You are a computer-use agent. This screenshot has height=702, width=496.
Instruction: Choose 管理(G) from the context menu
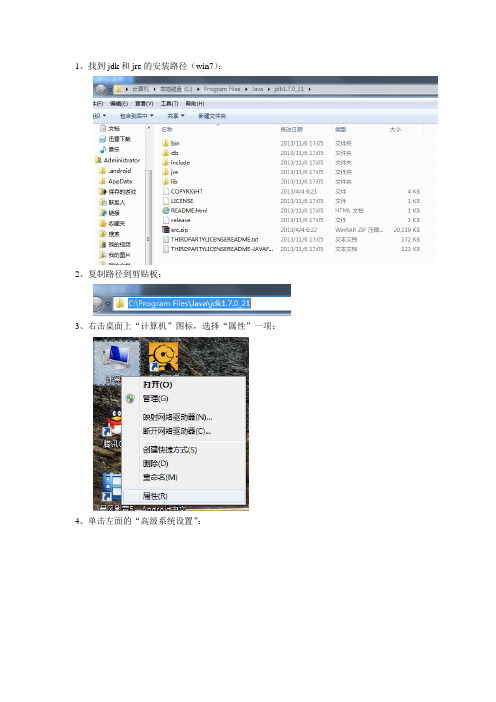click(x=155, y=398)
